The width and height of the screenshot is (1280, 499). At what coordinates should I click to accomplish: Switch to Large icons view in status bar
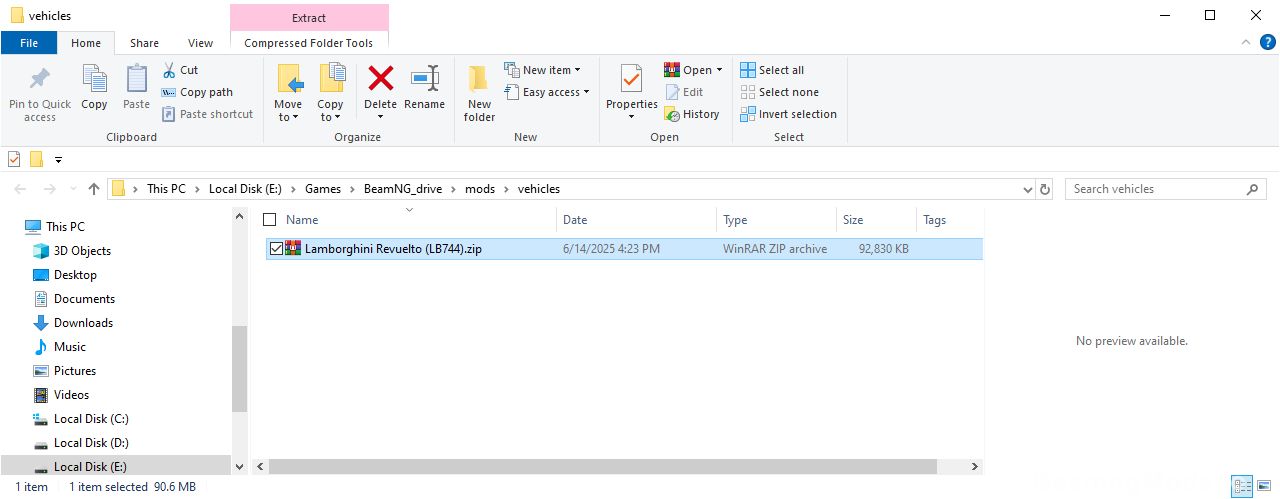[x=1264, y=487]
